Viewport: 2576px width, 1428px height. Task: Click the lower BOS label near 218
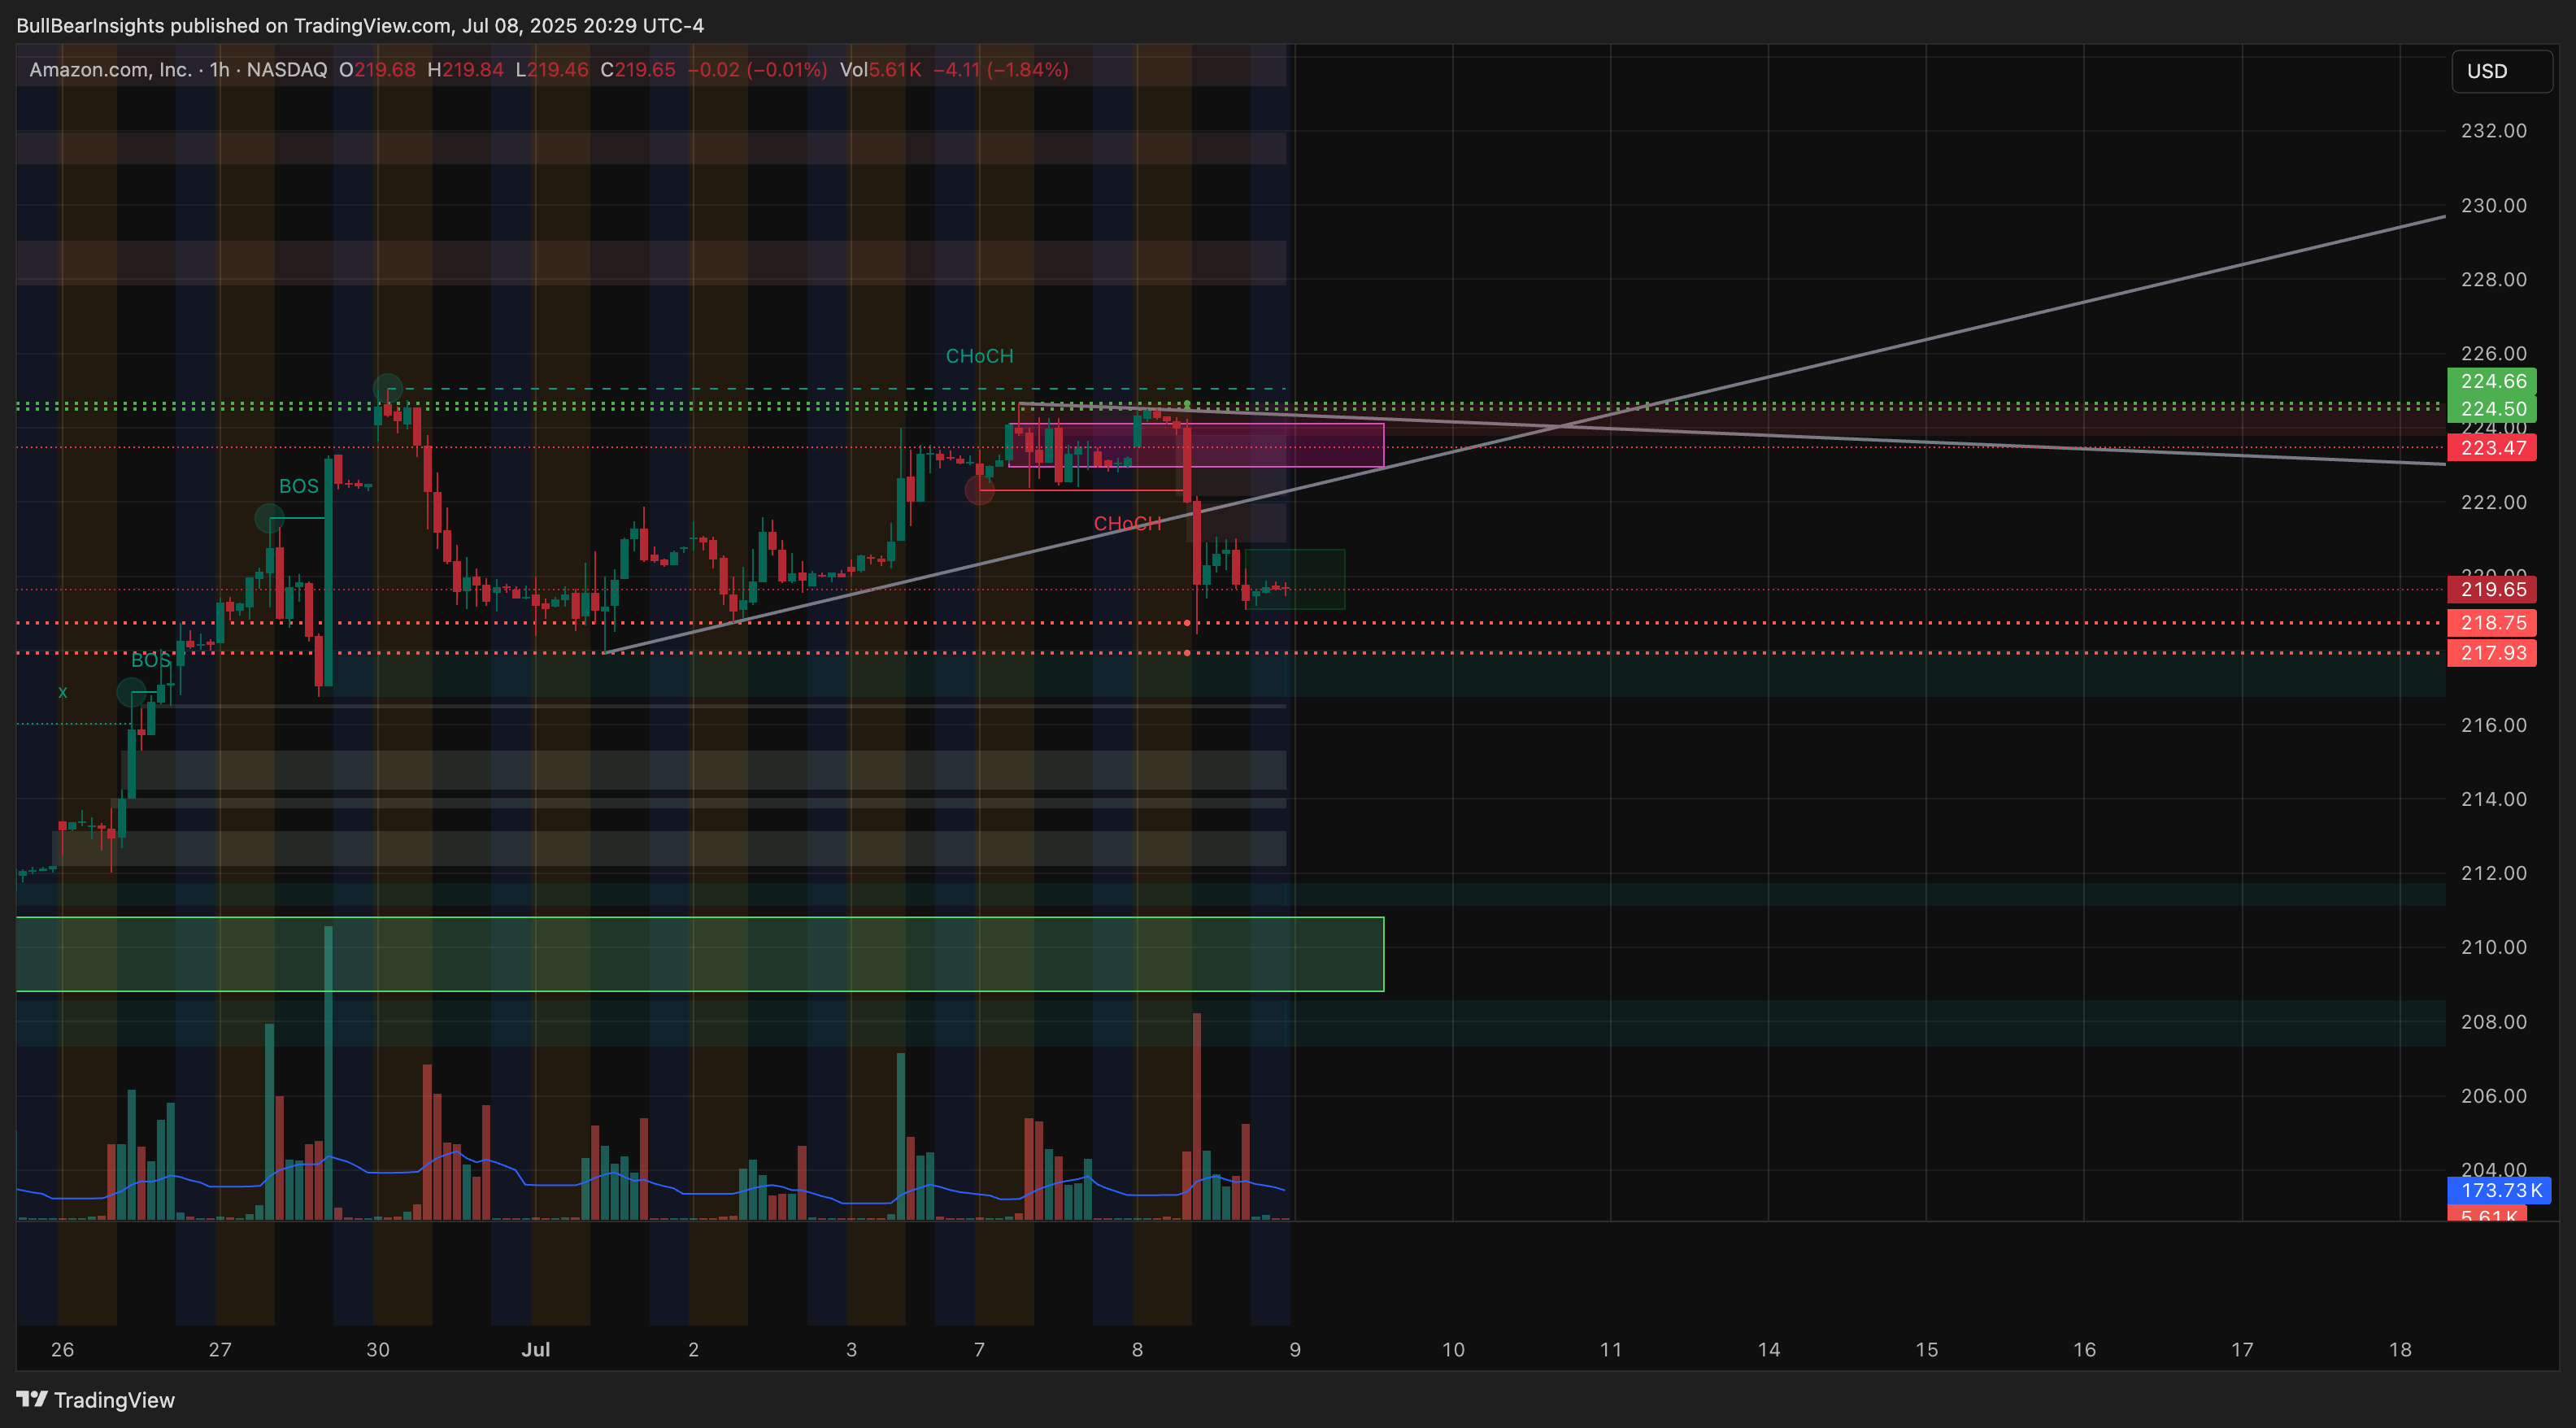pos(151,660)
